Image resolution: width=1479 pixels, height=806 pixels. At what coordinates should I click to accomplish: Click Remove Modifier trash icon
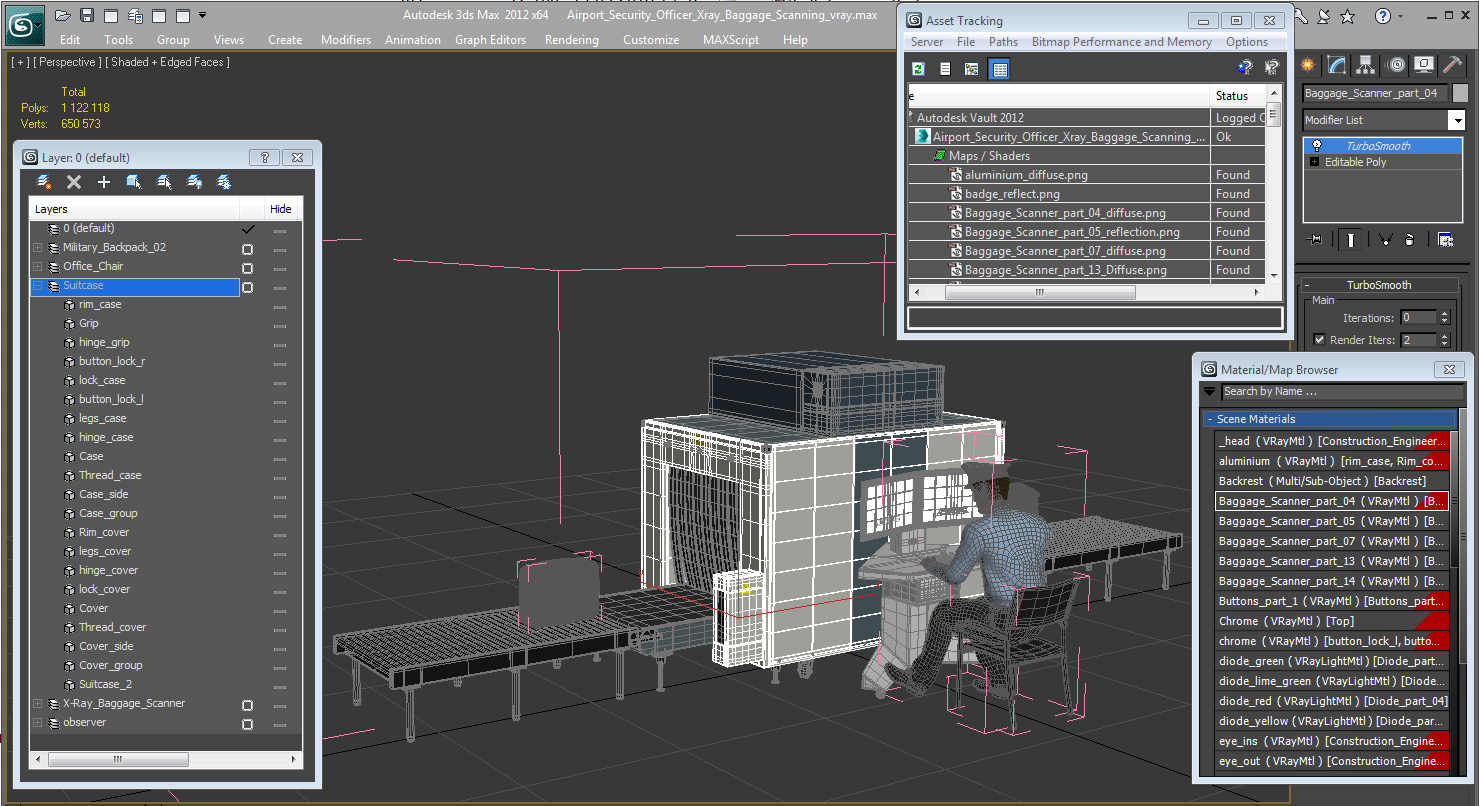pyautogui.click(x=1409, y=240)
